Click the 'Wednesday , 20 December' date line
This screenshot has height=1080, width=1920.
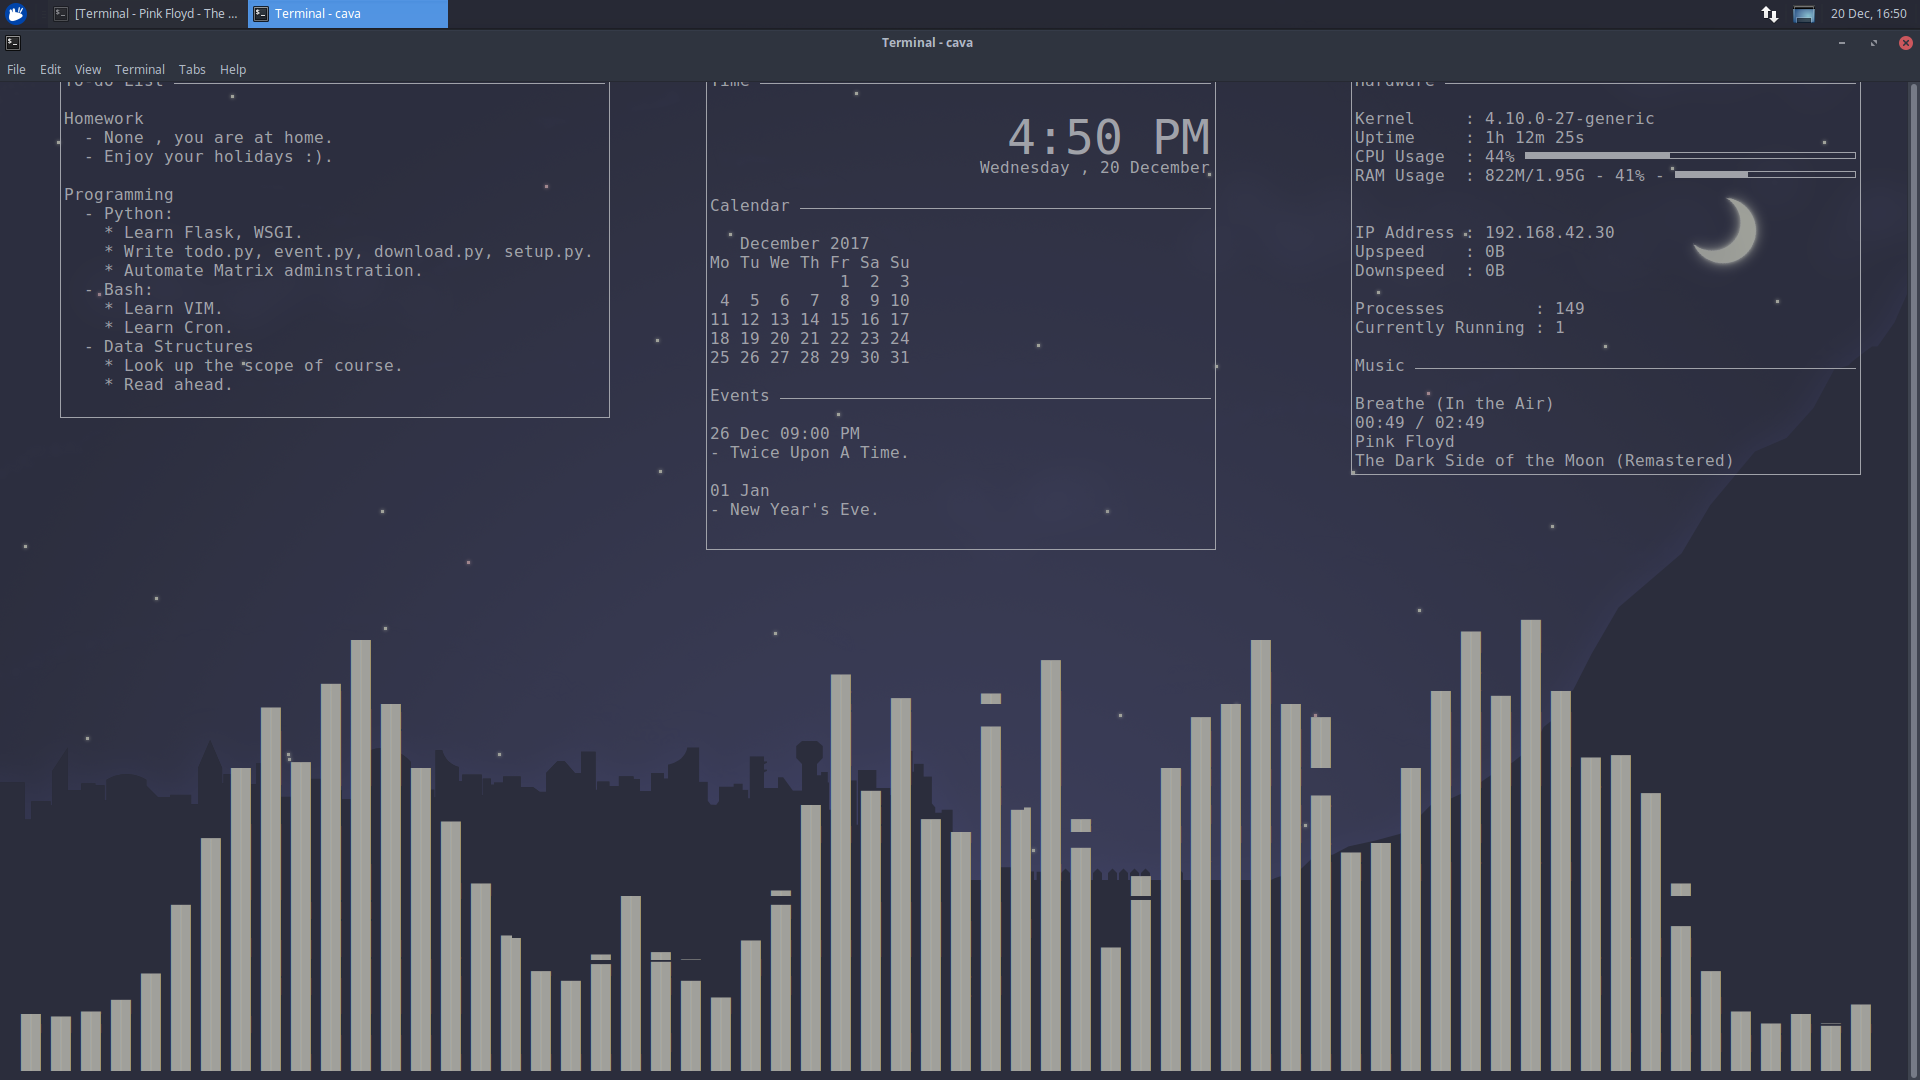tap(1094, 168)
